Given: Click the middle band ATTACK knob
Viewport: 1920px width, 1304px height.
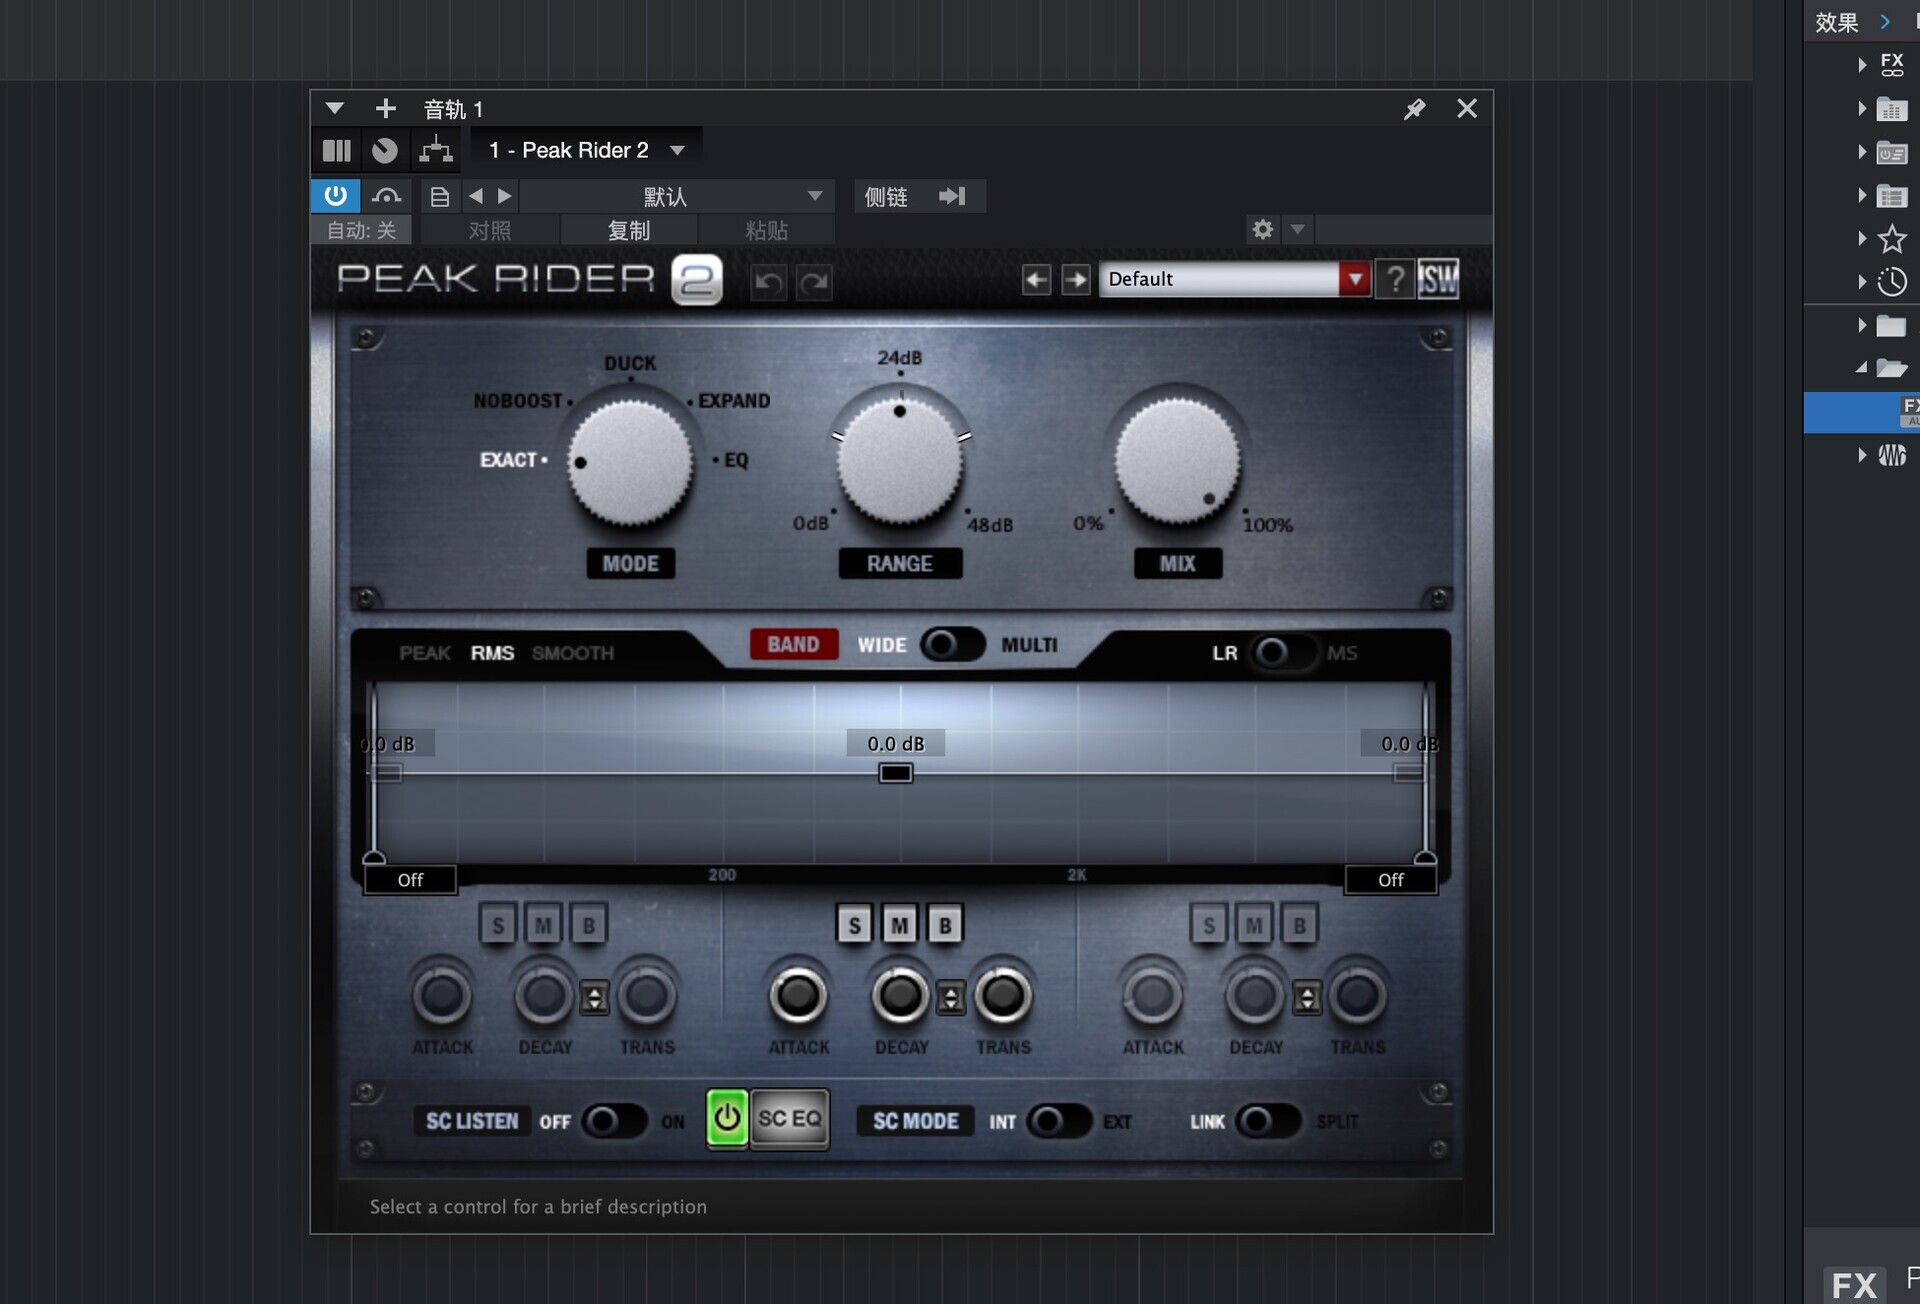Looking at the screenshot, I should [x=798, y=996].
